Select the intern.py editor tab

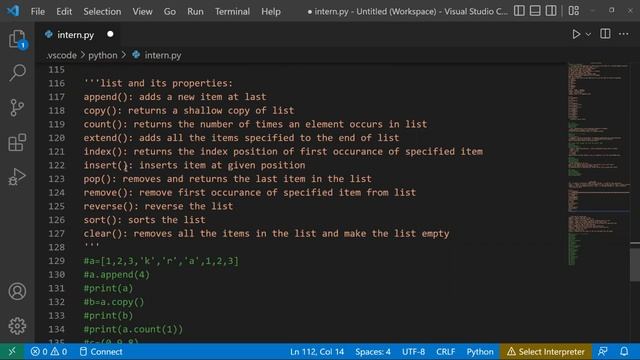76,35
